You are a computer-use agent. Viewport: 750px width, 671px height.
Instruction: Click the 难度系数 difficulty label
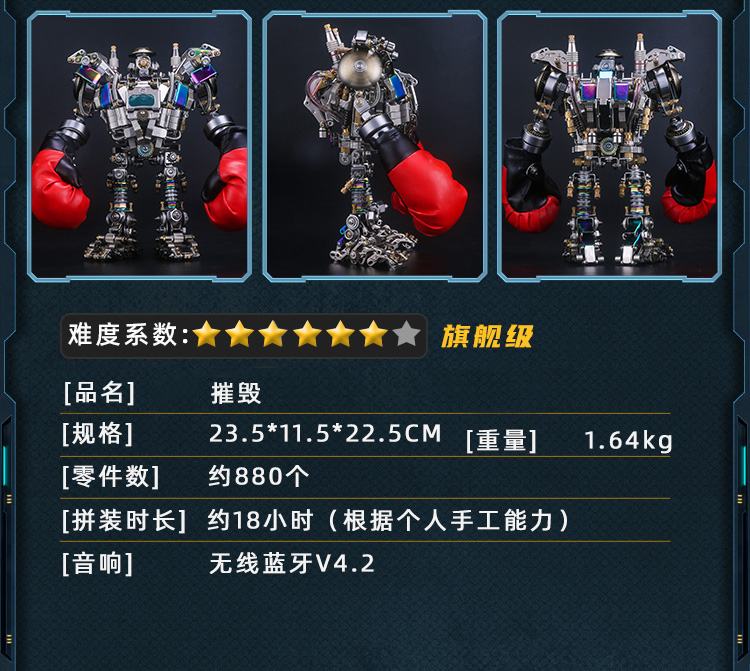tap(123, 334)
